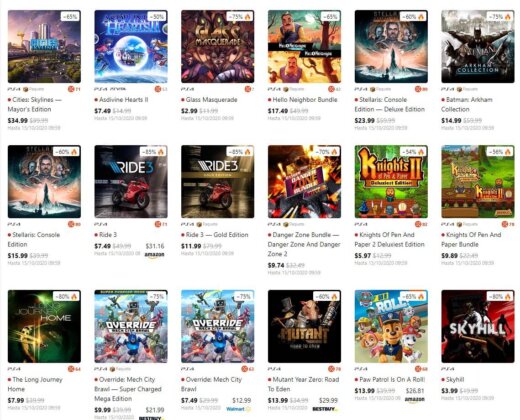Click the -85% discount badge on Ride 3 Gold Edition

coord(239,152)
